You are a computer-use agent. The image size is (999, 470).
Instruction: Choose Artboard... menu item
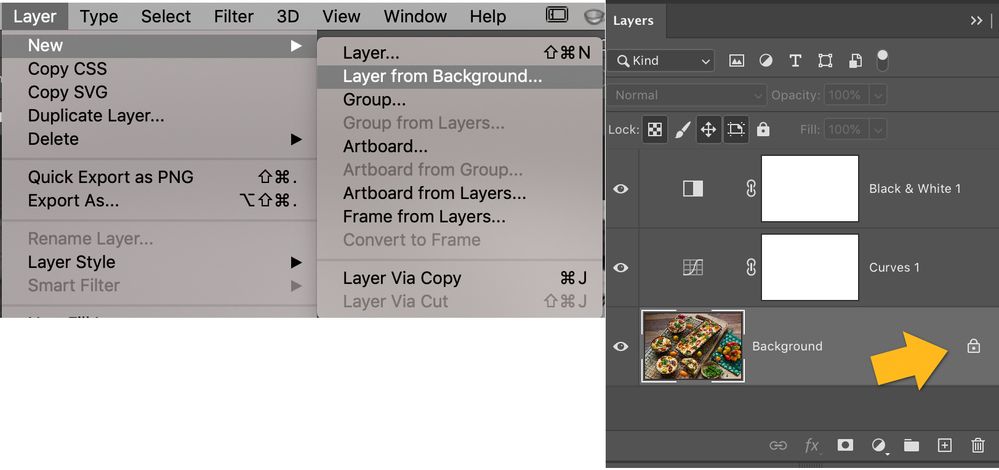(x=460, y=146)
